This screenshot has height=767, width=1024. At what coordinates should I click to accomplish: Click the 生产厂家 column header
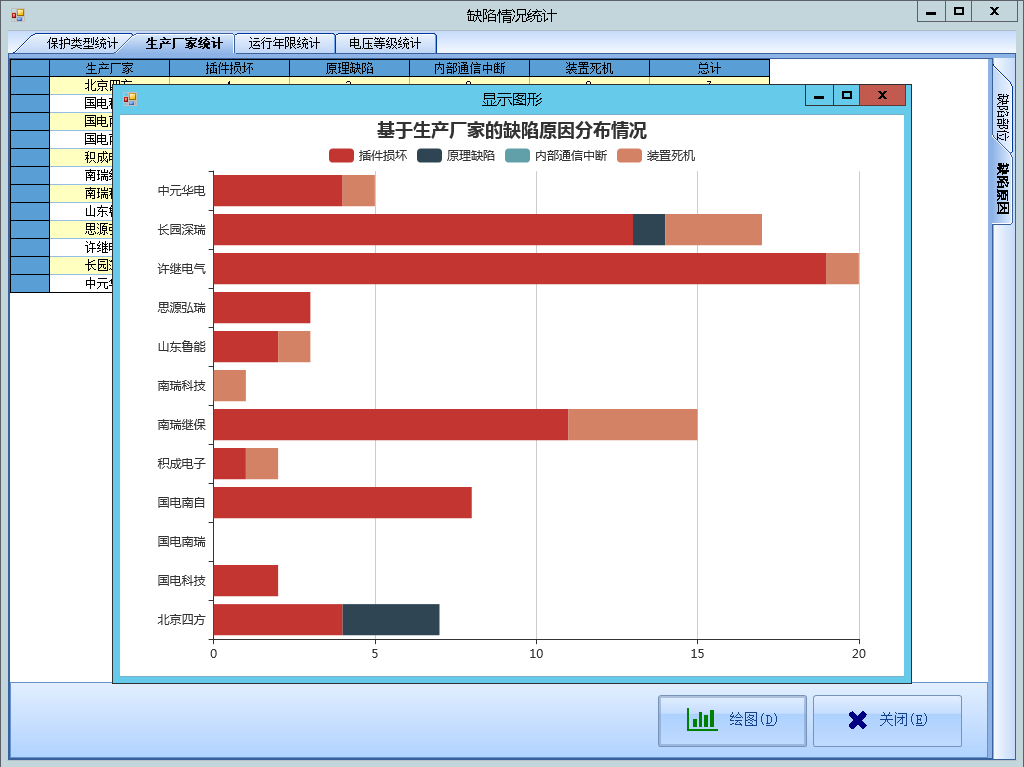(110, 68)
